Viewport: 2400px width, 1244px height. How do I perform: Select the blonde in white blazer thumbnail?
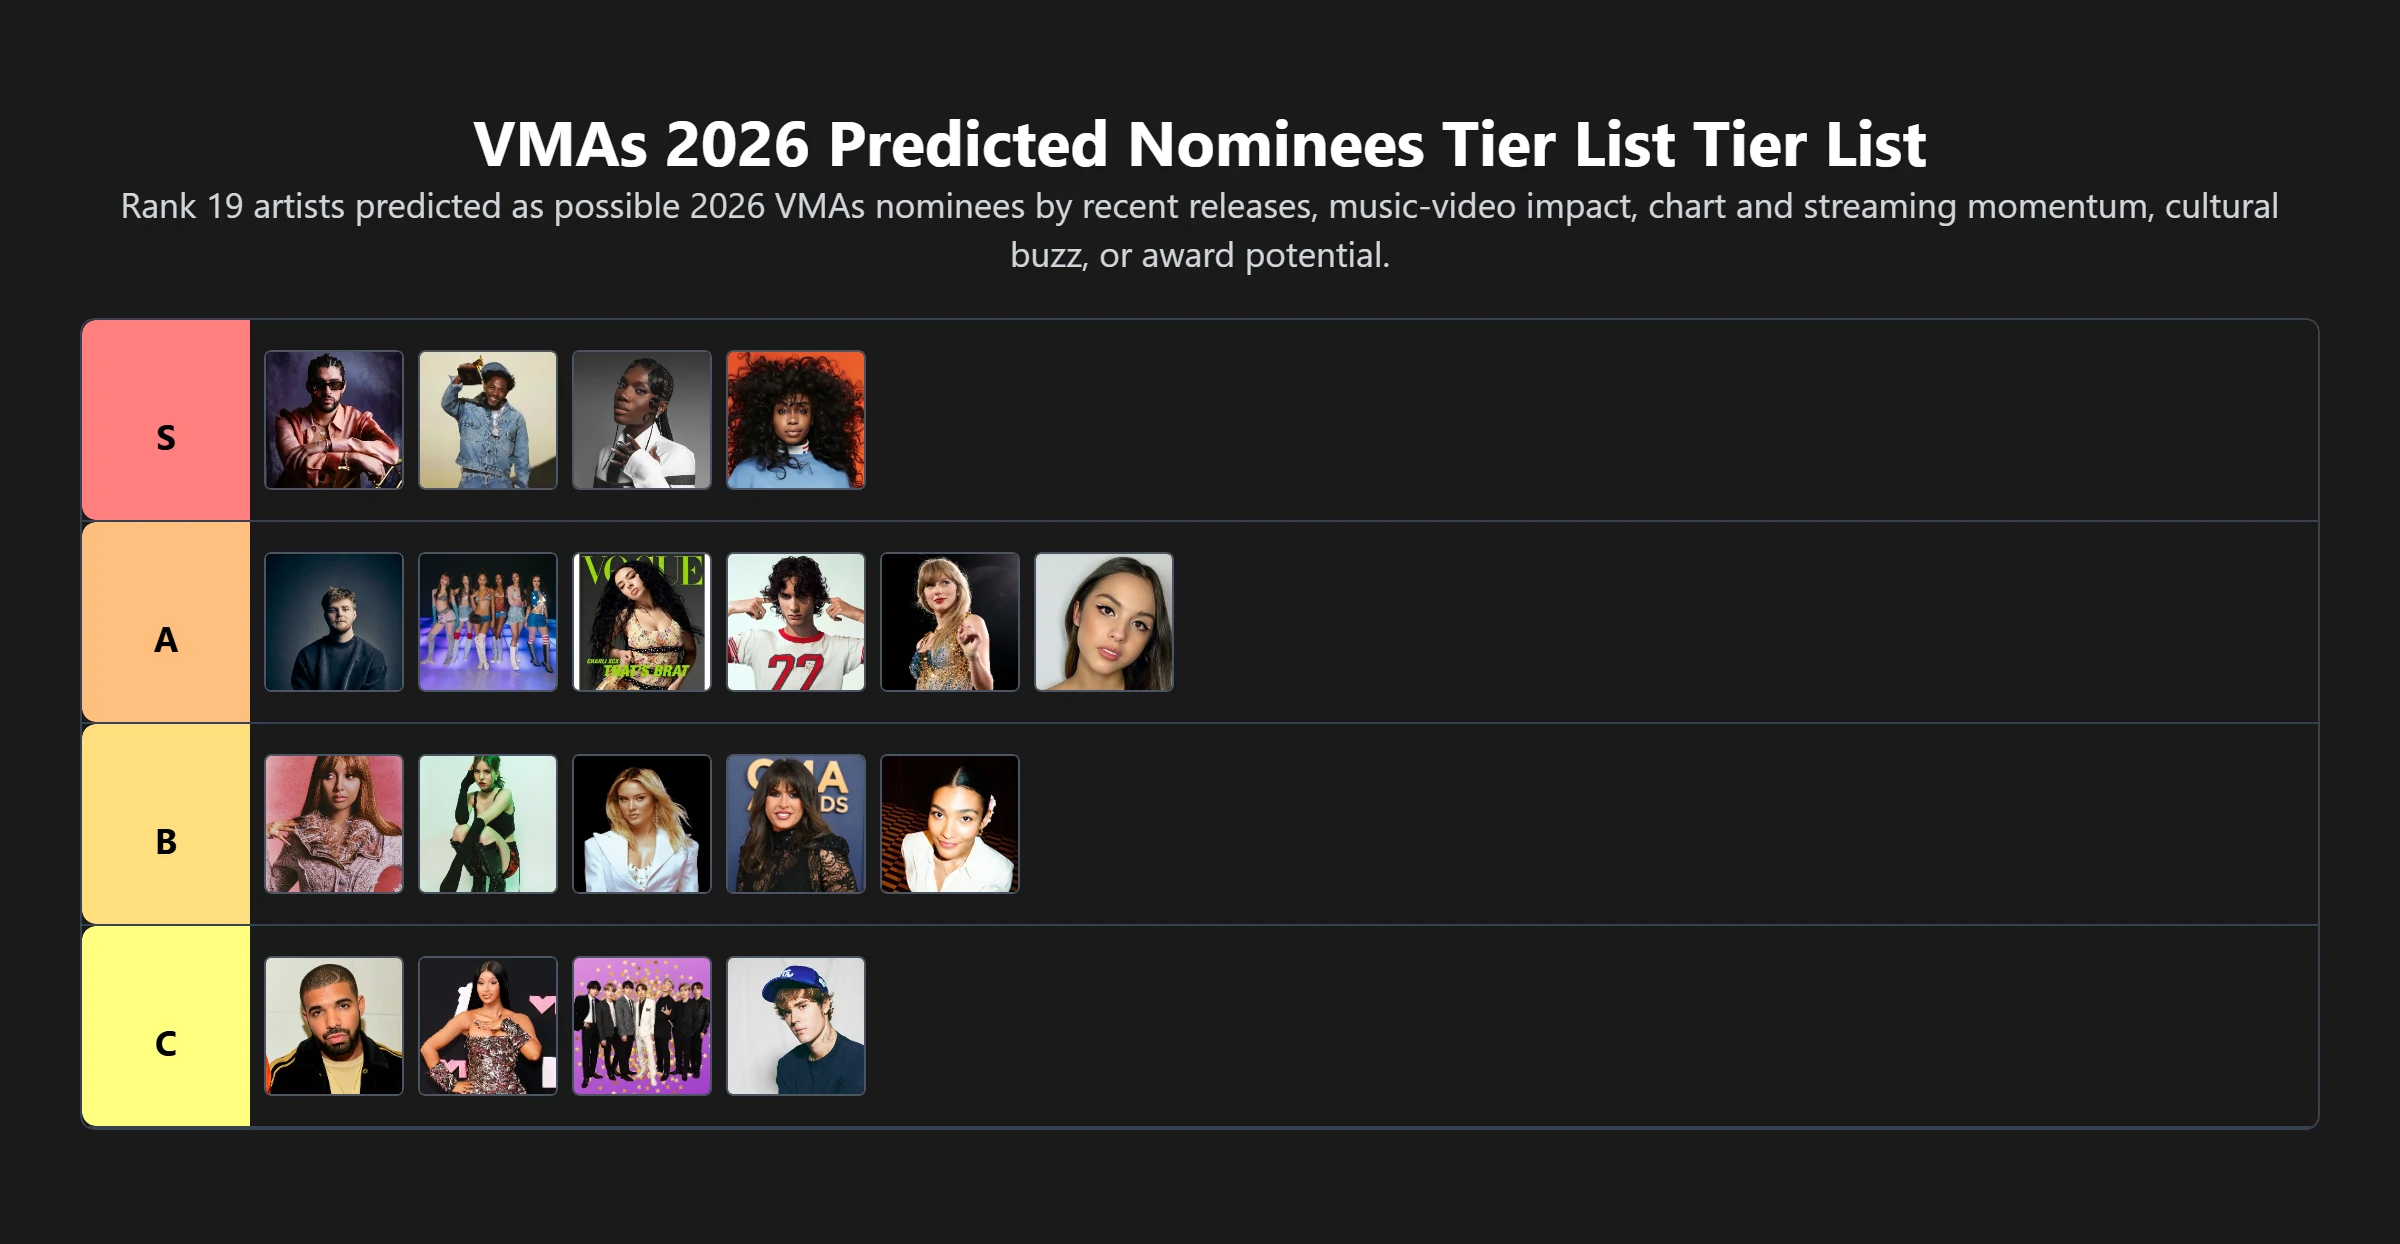point(642,824)
